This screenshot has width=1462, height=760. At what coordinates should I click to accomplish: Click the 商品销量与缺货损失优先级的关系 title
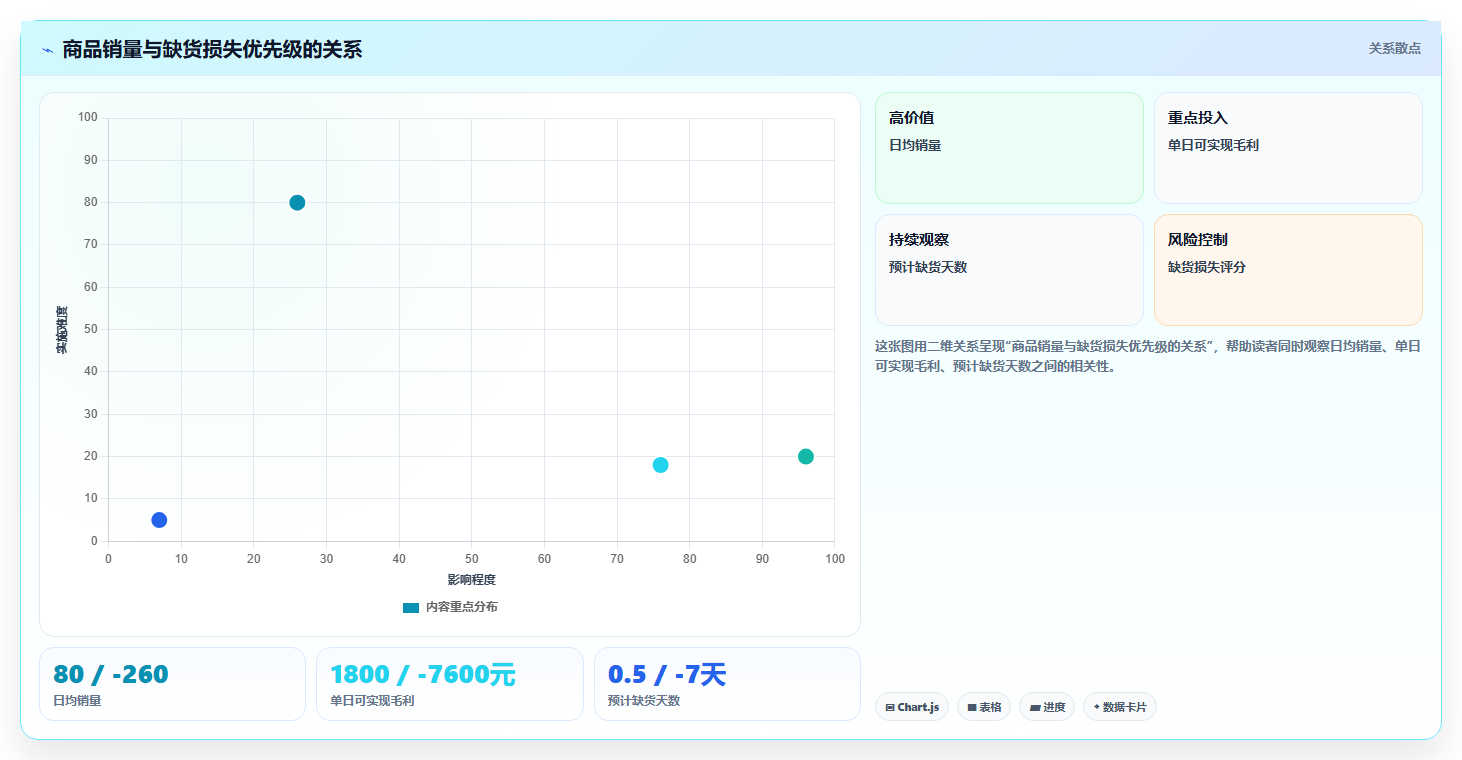212,49
